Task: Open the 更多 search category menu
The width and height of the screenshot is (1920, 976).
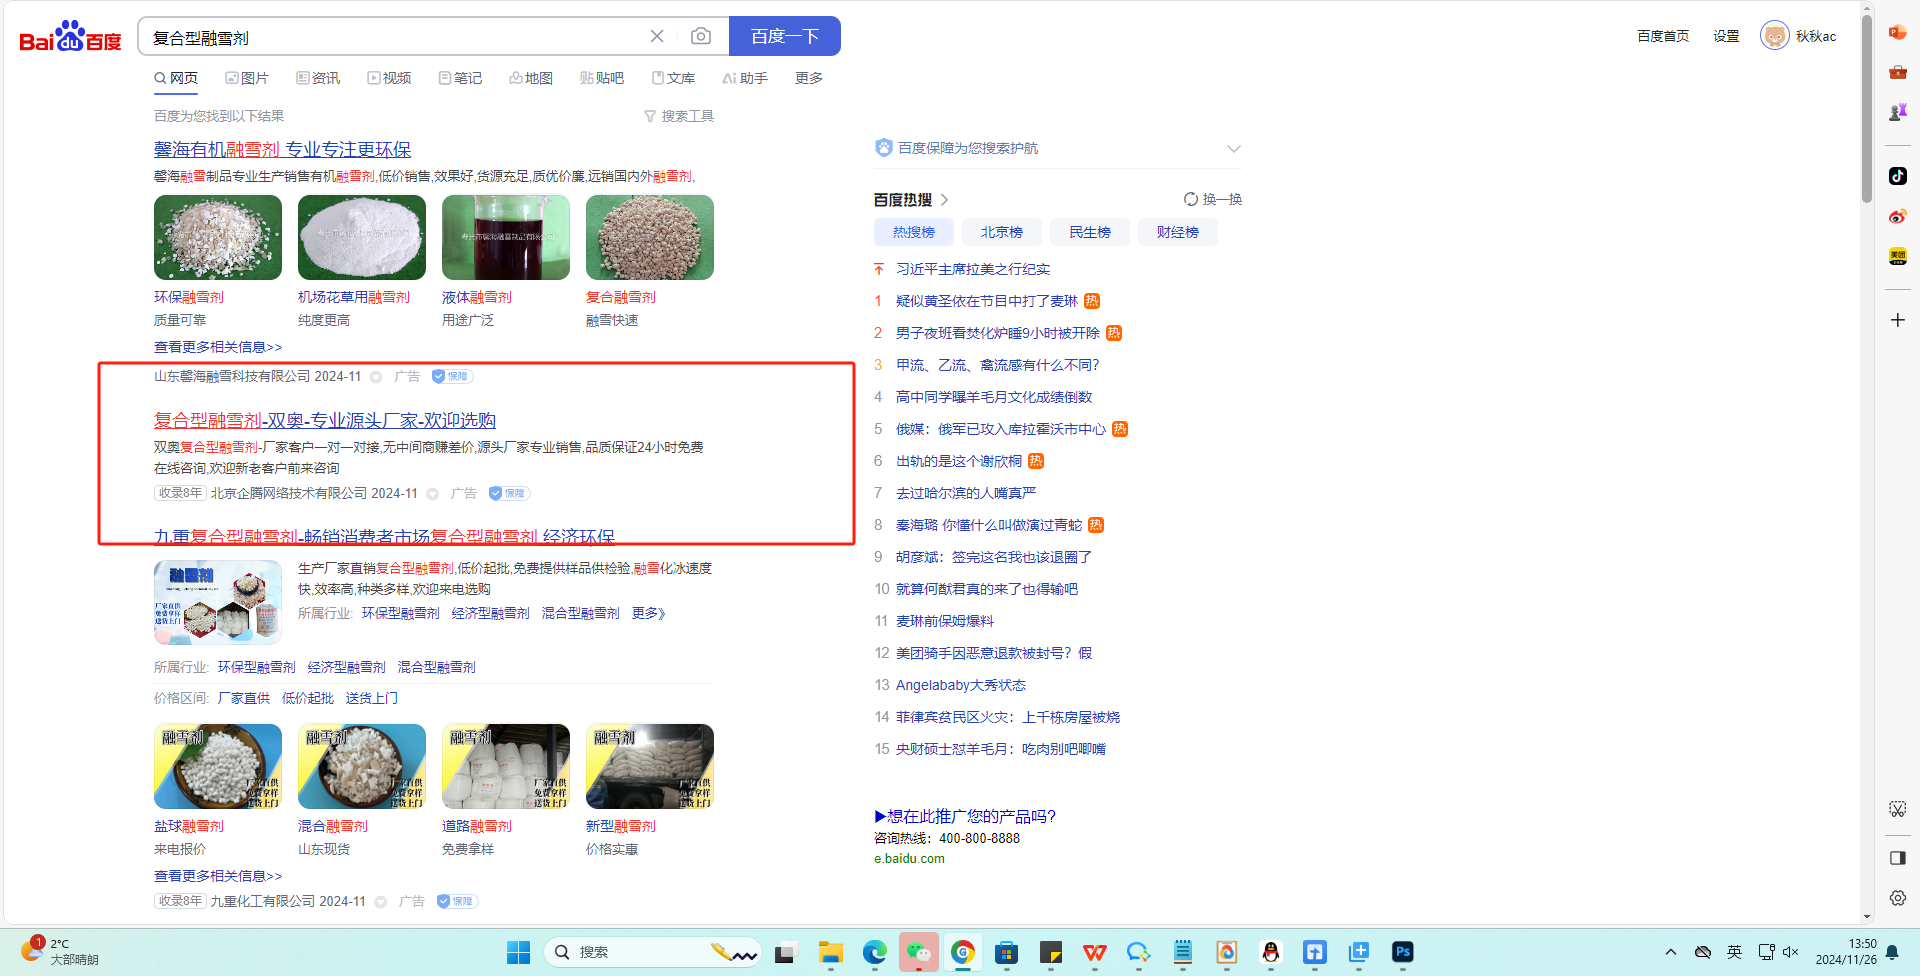Action: [x=808, y=78]
